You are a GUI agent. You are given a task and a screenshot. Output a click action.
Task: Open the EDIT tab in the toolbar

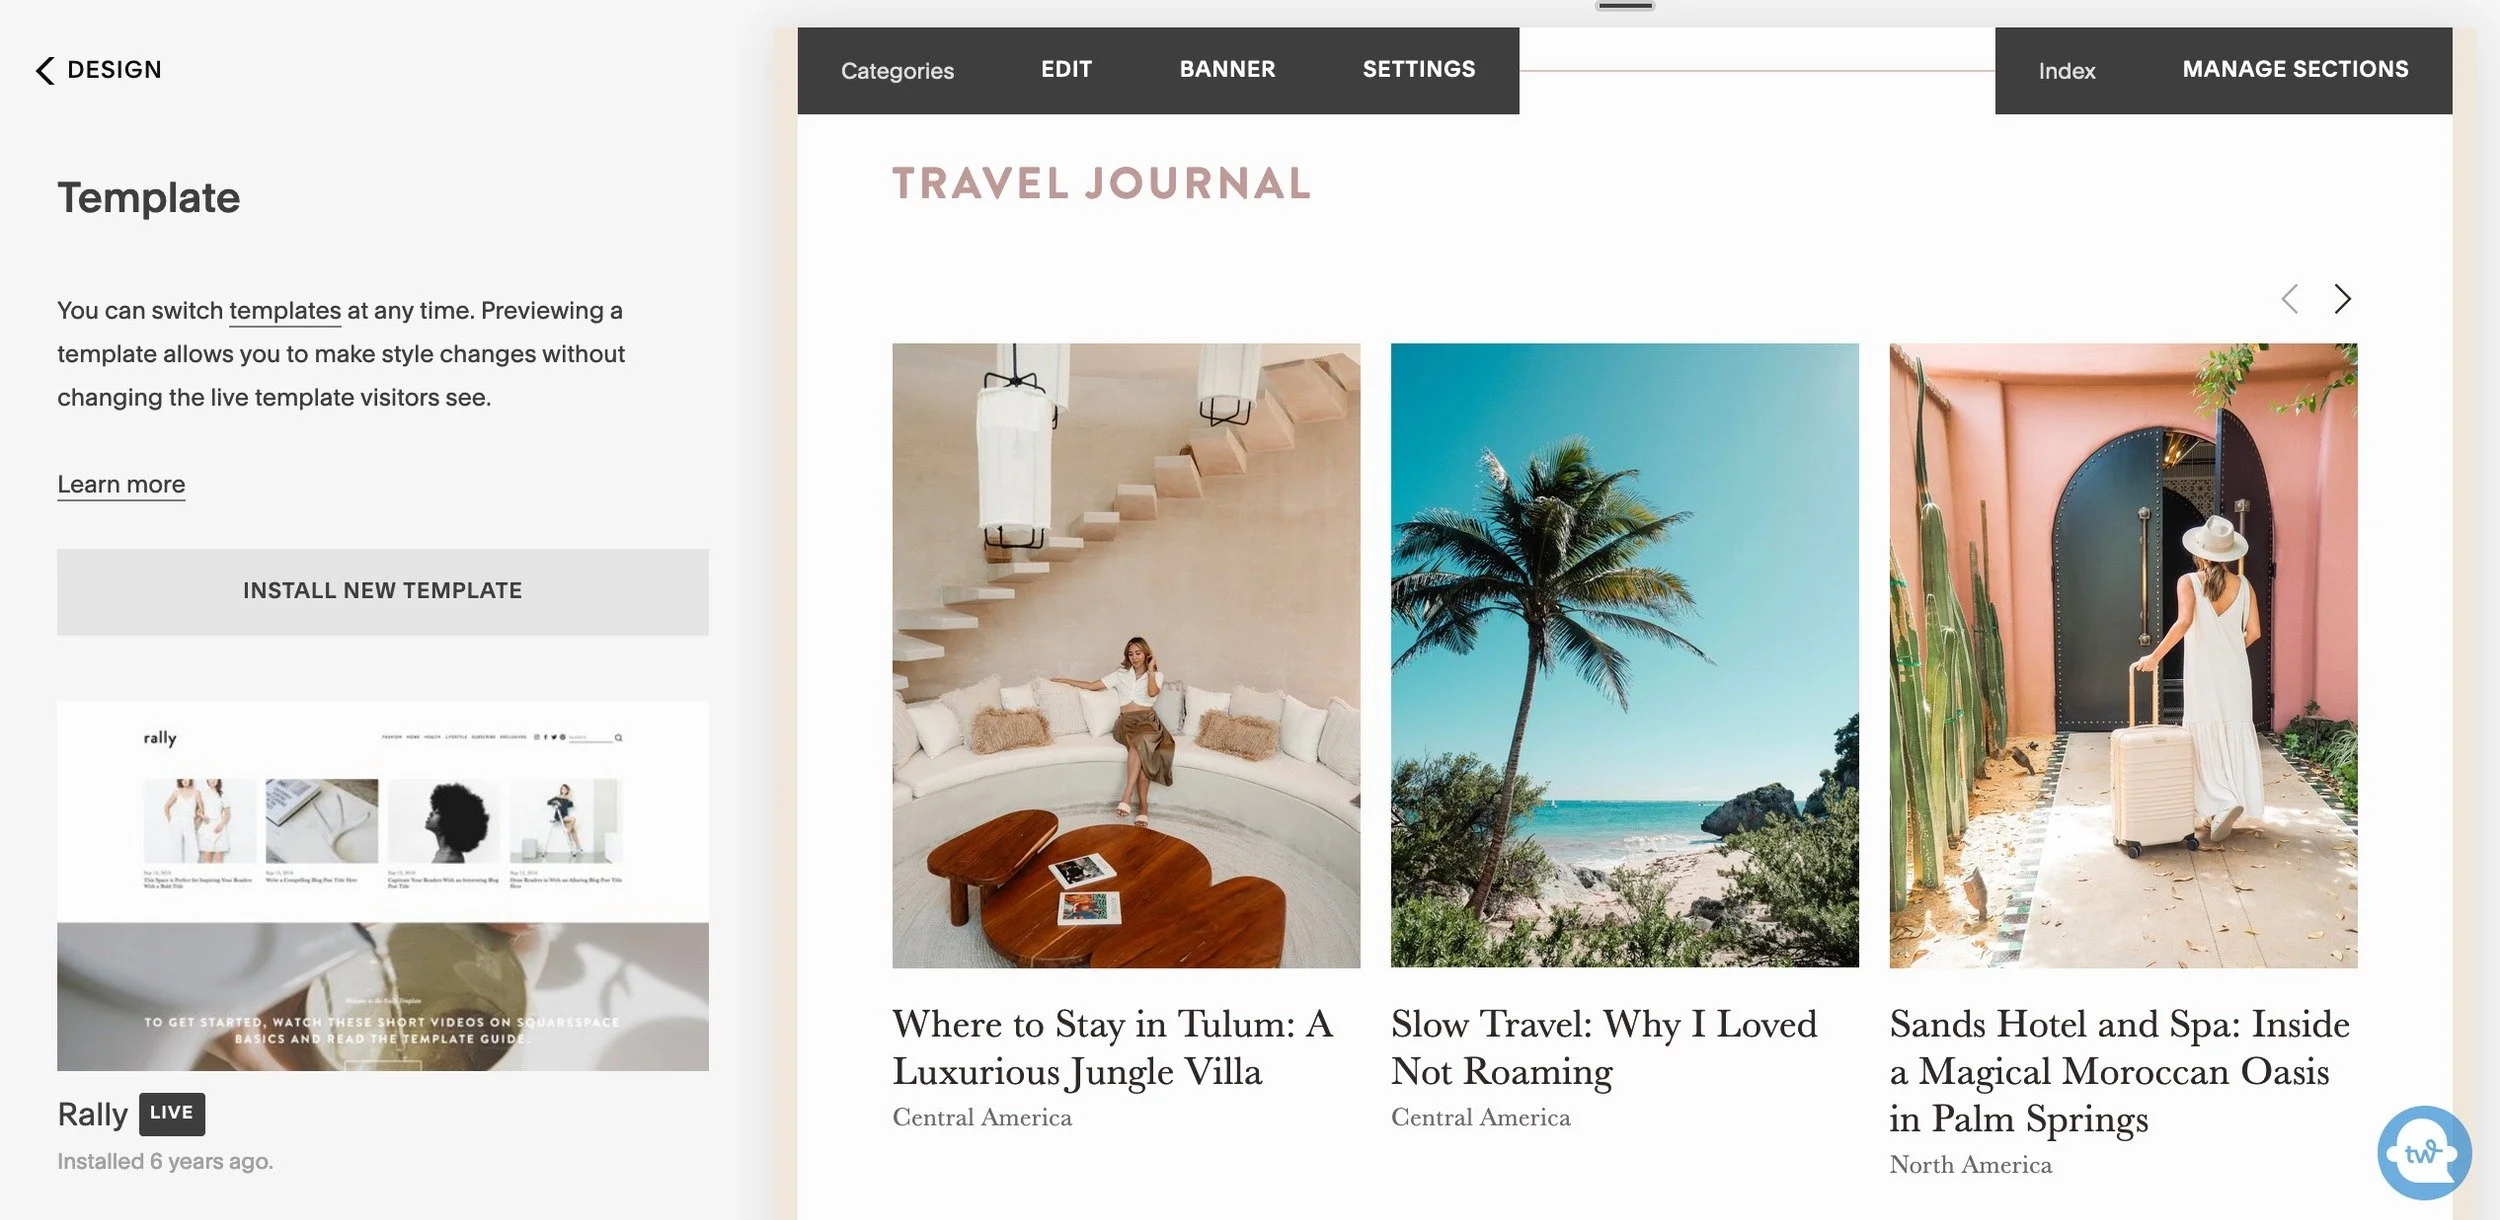(1066, 69)
